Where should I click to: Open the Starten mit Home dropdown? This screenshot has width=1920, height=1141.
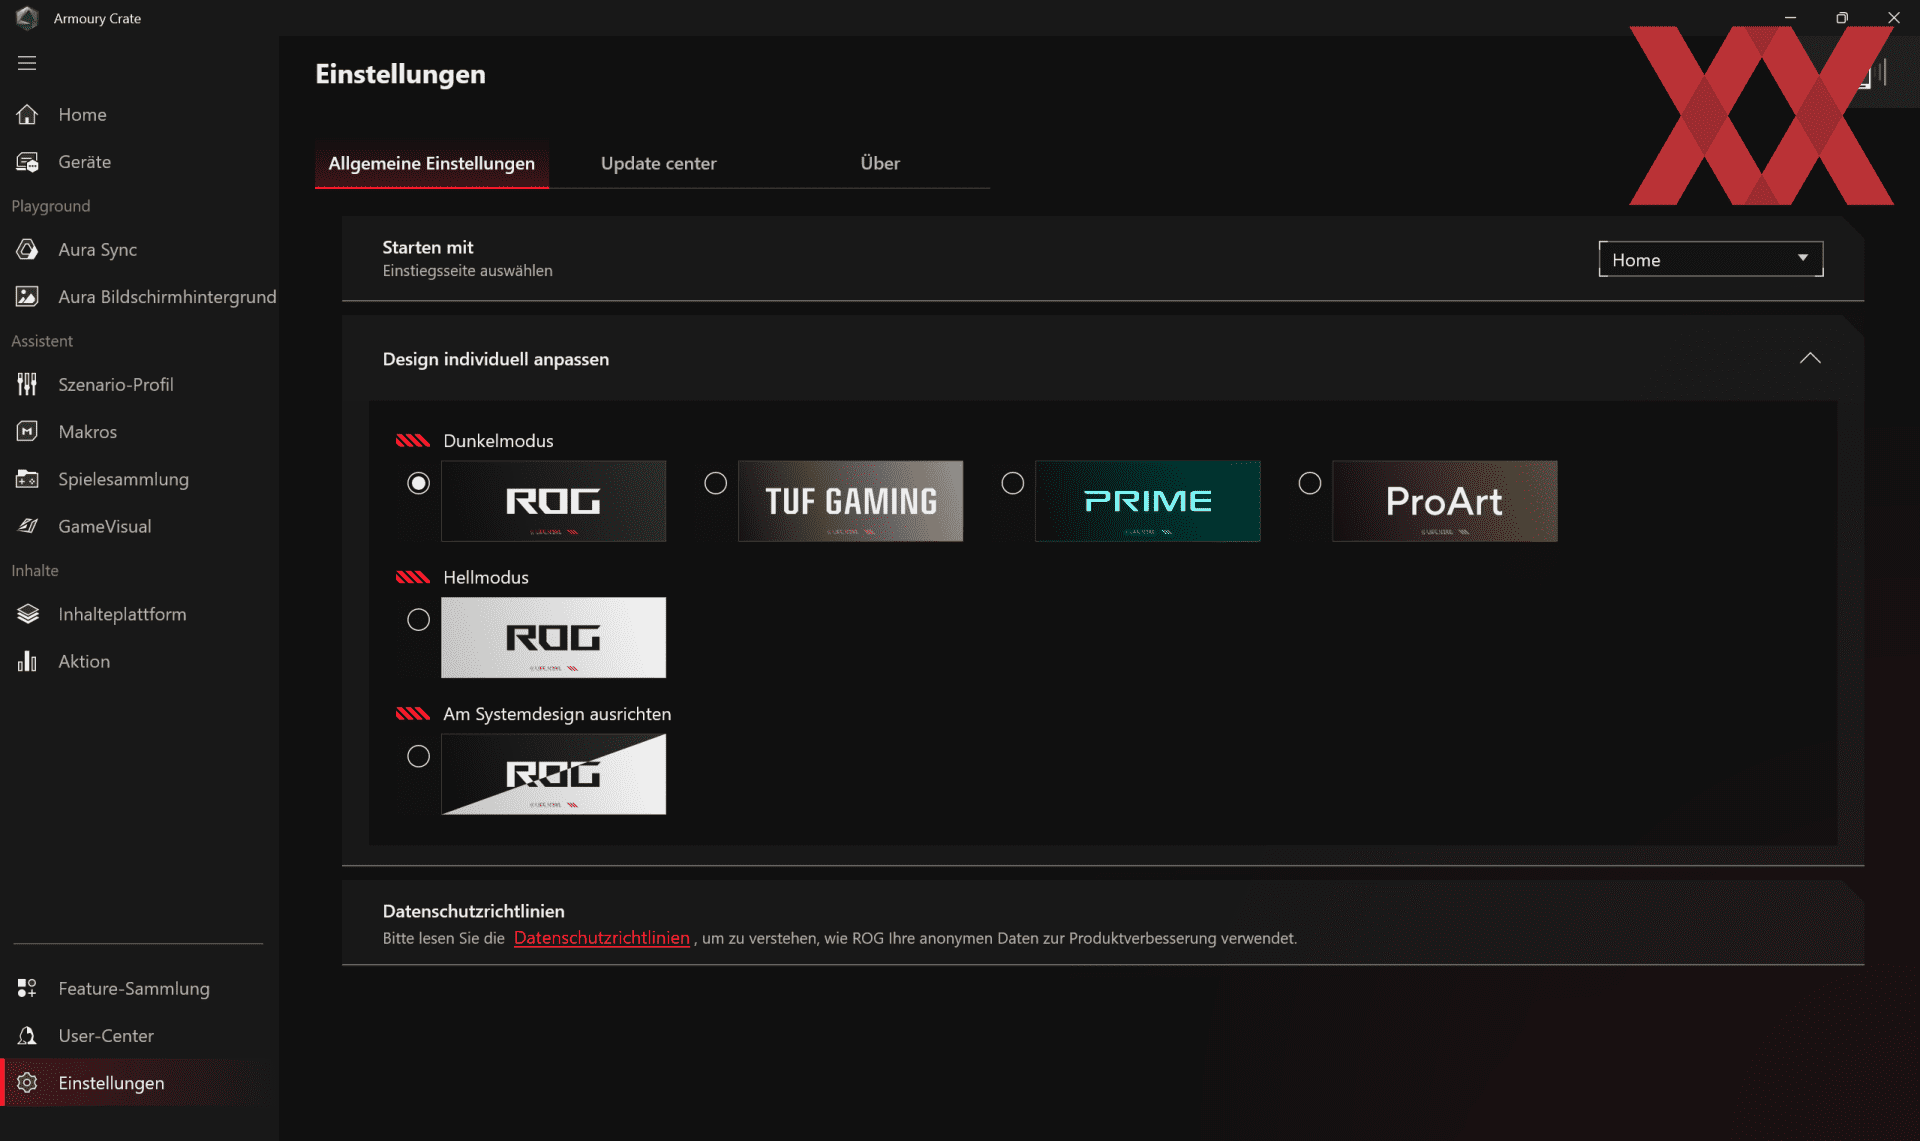[x=1711, y=259]
